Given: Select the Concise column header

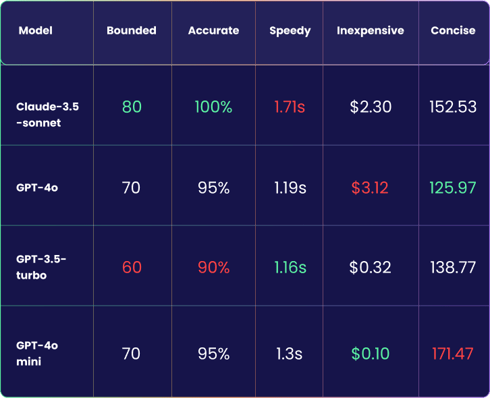Looking at the screenshot, I should (453, 31).
